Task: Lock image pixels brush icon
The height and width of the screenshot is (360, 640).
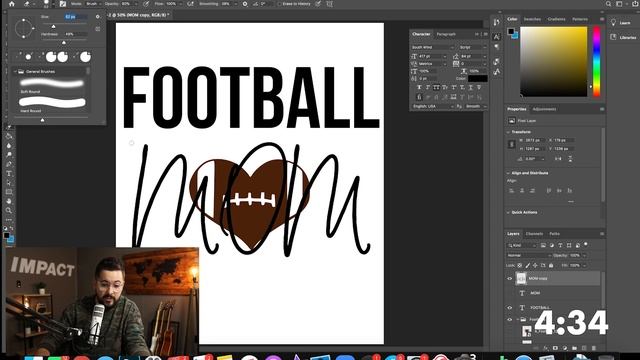Action: 528,265
